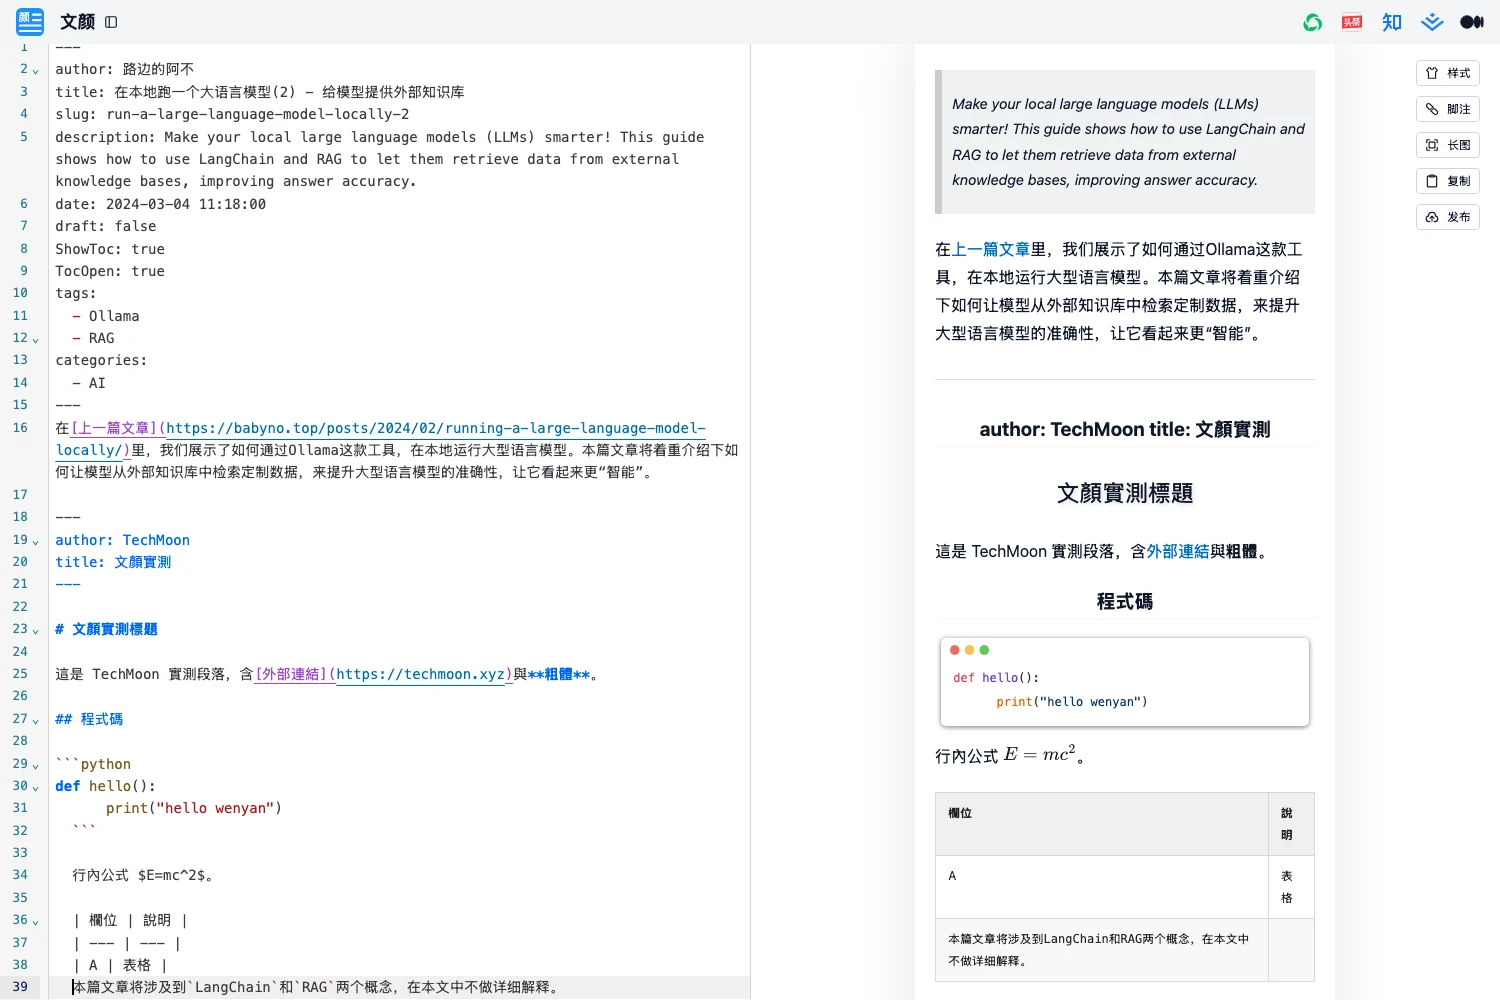Viewport: 1500px width, 1000px height.
Task: Click the 'slug: run-a-large-language-model-locally-2' line
Action: point(232,114)
